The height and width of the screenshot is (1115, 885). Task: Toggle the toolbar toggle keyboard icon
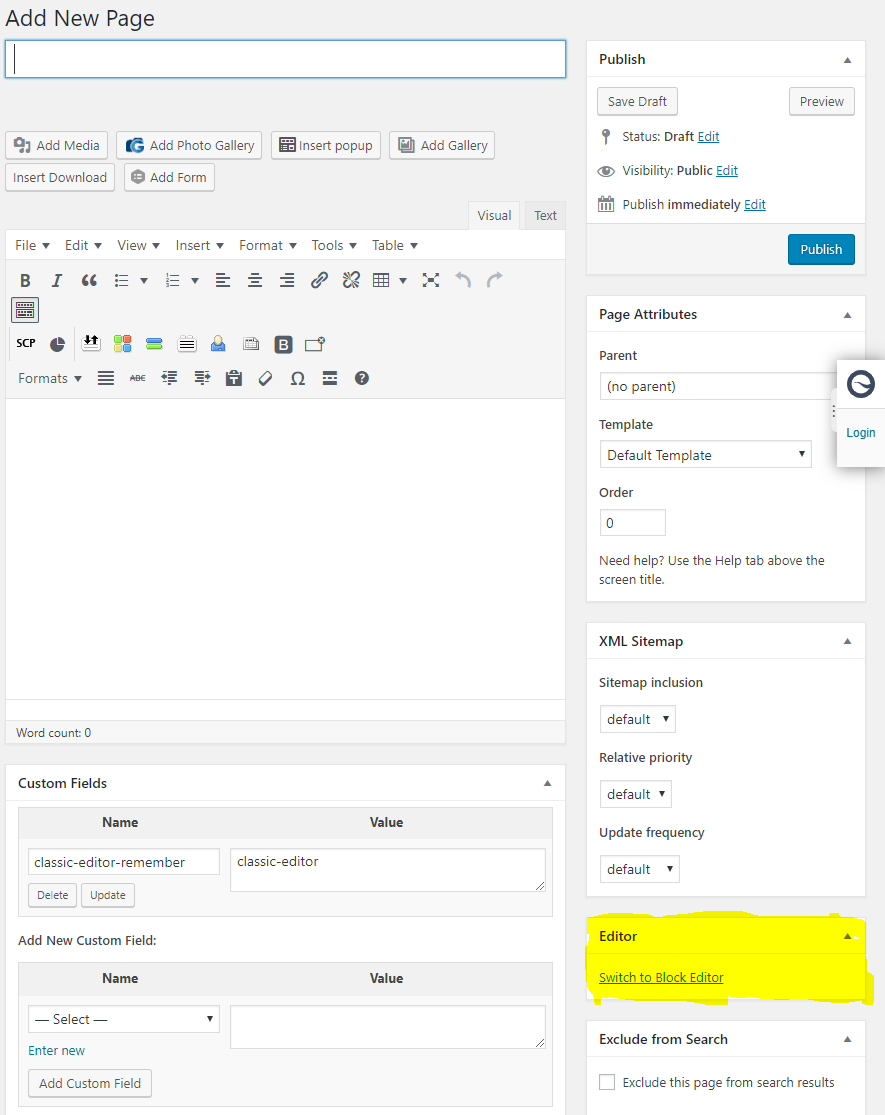tap(25, 310)
